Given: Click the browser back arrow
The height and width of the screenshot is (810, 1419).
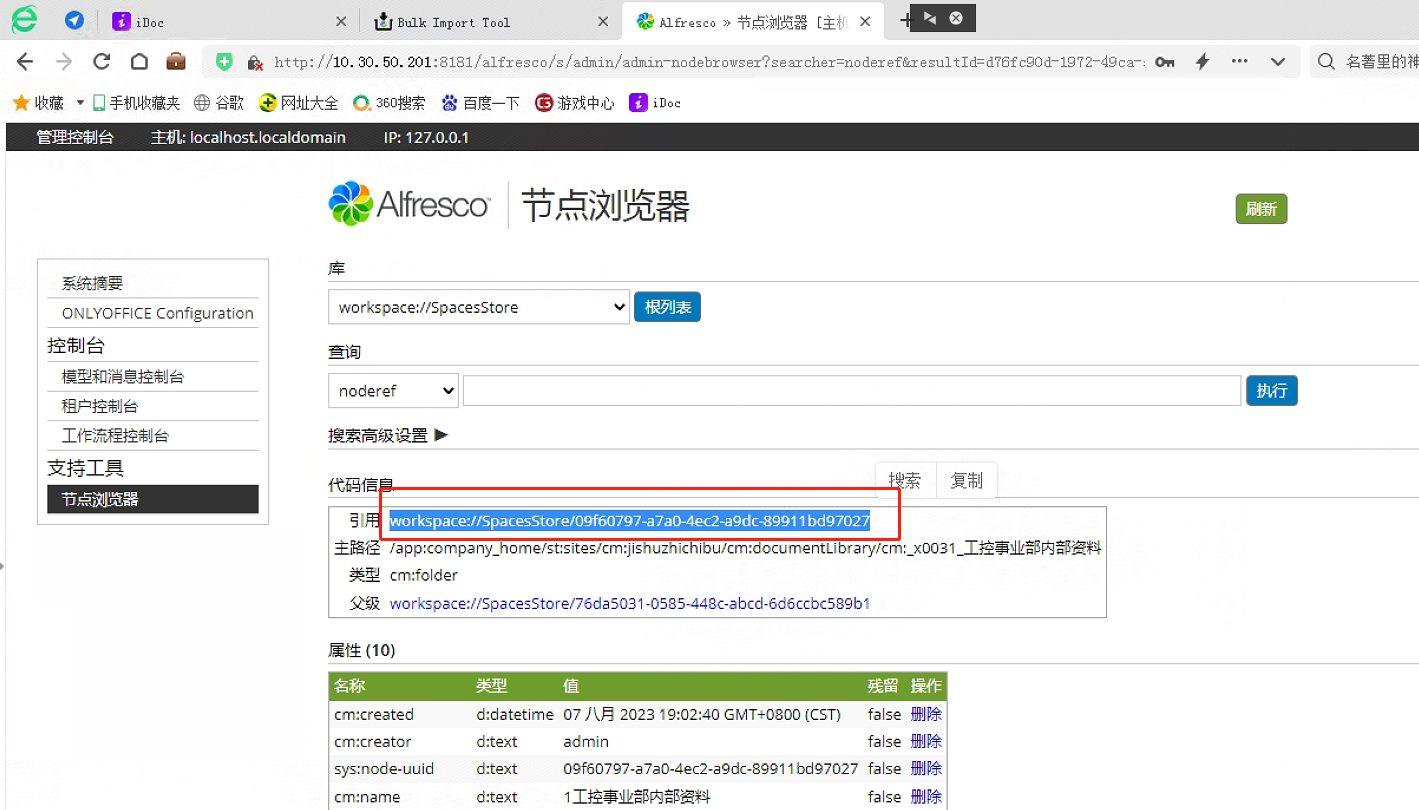Looking at the screenshot, I should pos(25,62).
